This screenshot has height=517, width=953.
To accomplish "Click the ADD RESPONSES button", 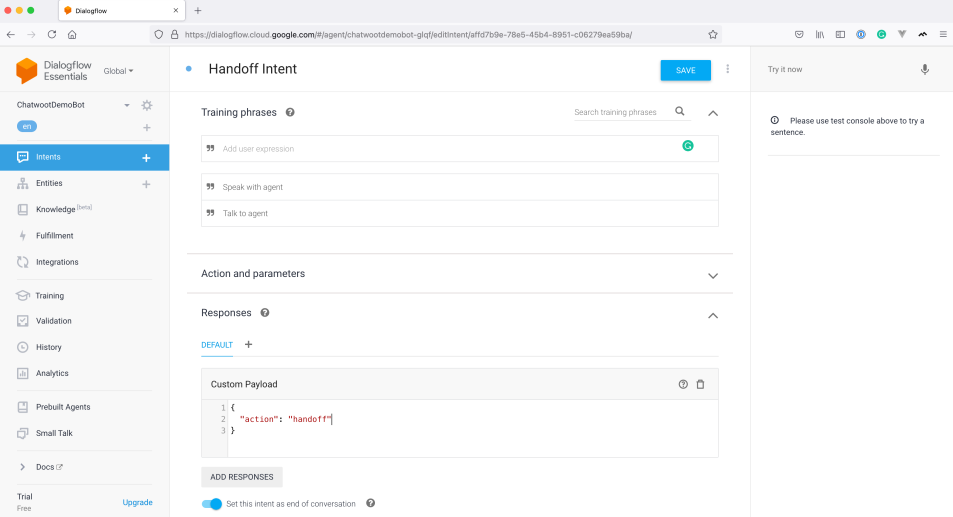I will [x=242, y=477].
